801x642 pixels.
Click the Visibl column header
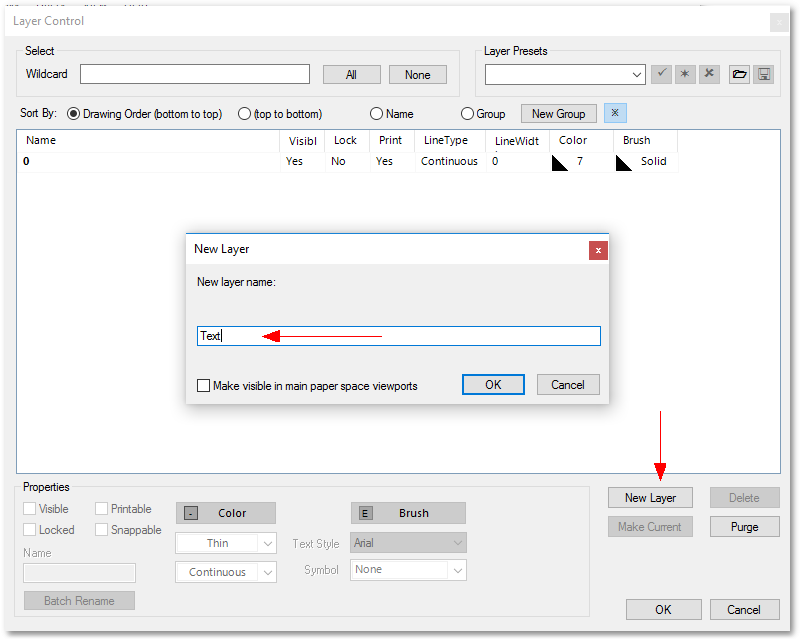pos(302,140)
